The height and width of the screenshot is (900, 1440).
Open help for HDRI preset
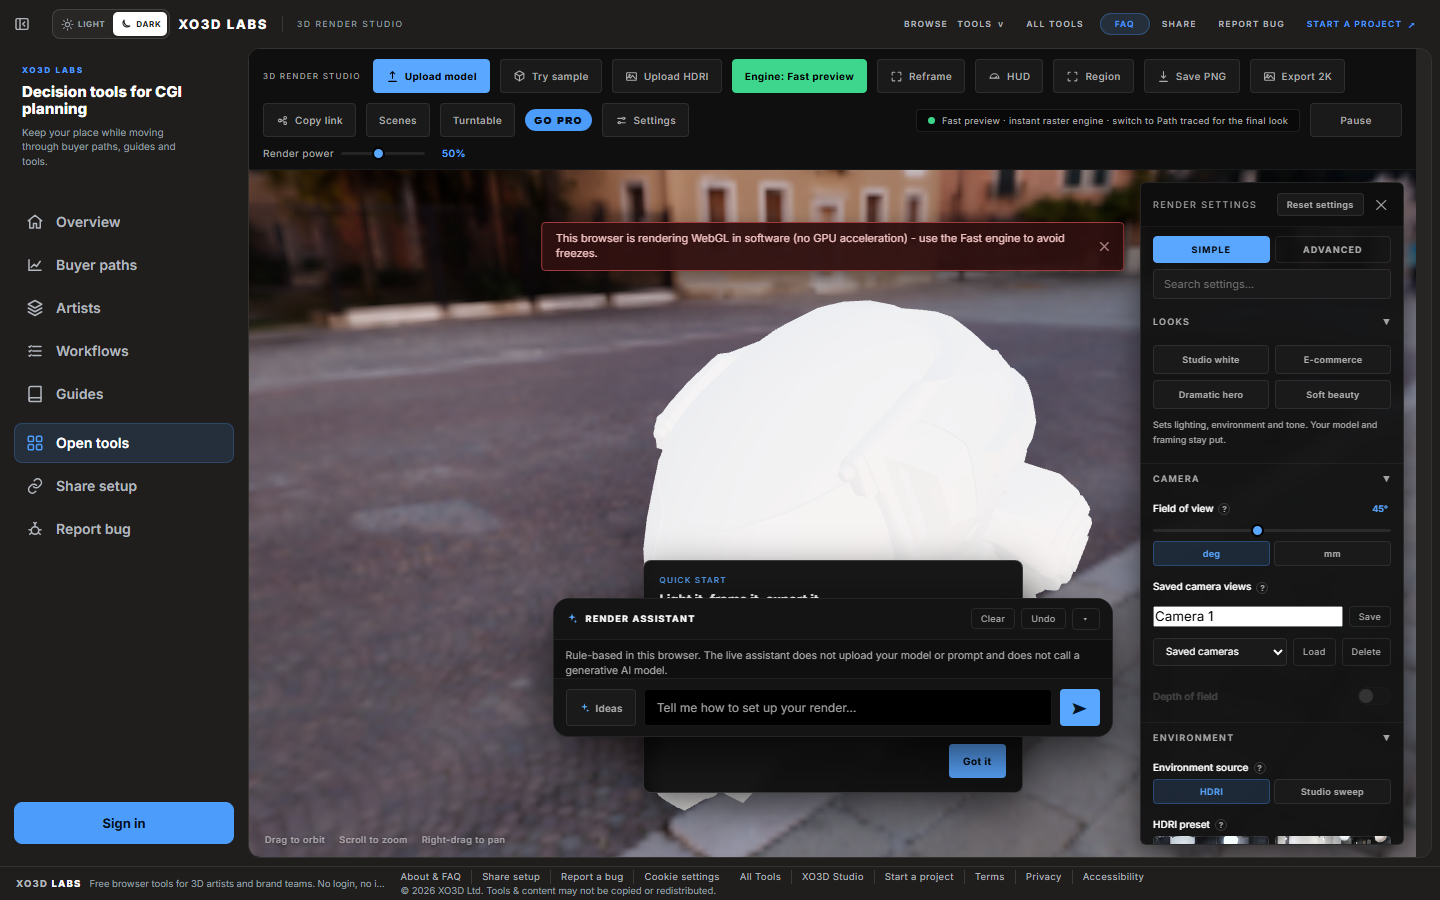(x=1221, y=825)
